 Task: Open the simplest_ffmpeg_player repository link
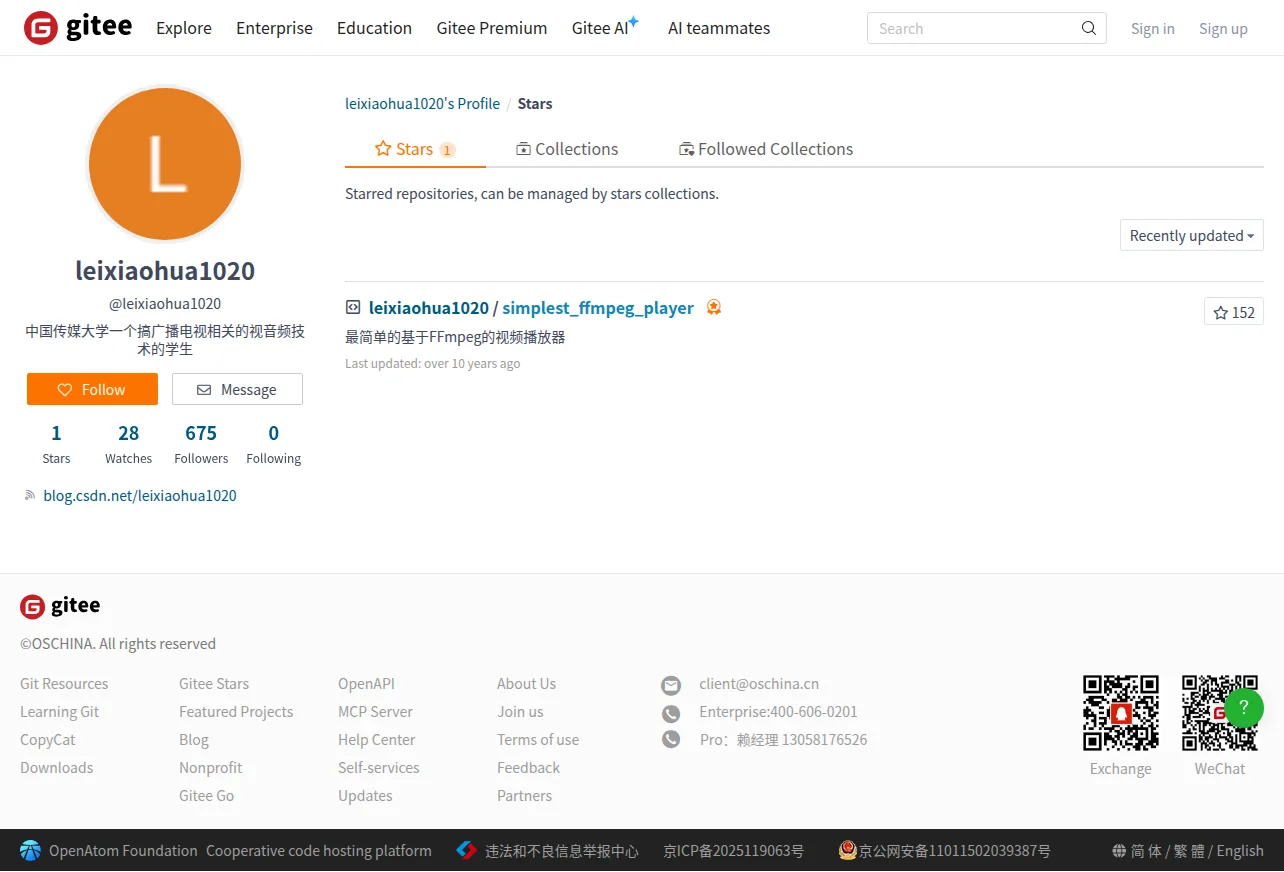pyautogui.click(x=598, y=308)
